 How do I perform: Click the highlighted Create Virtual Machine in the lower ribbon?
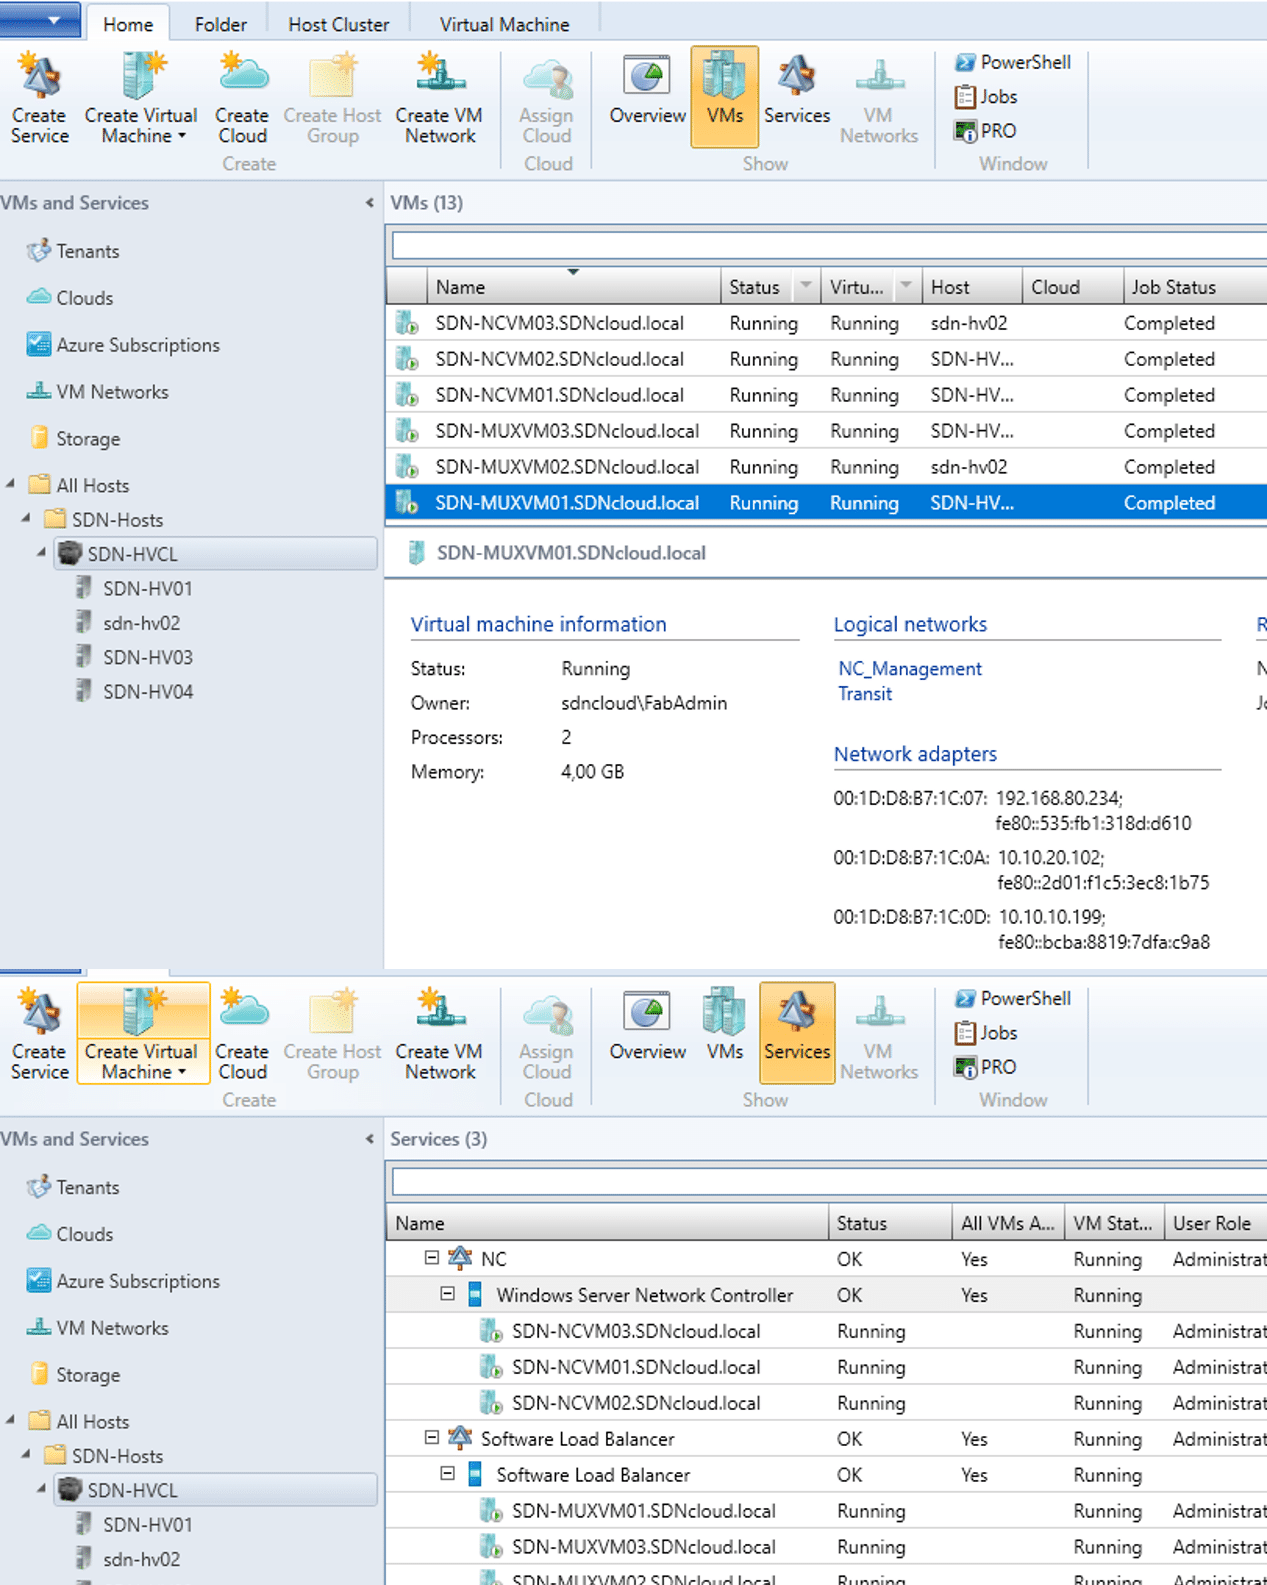pos(143,1033)
